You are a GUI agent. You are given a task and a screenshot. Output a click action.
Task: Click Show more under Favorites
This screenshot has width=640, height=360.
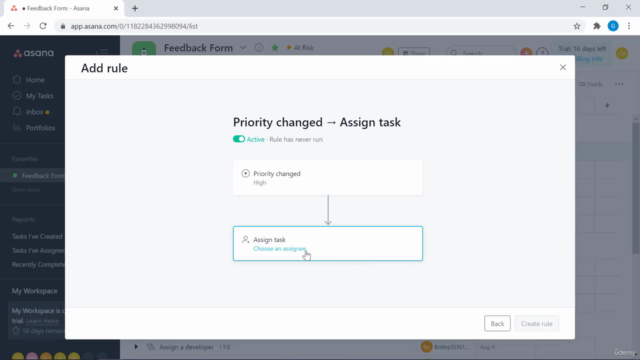26,190
